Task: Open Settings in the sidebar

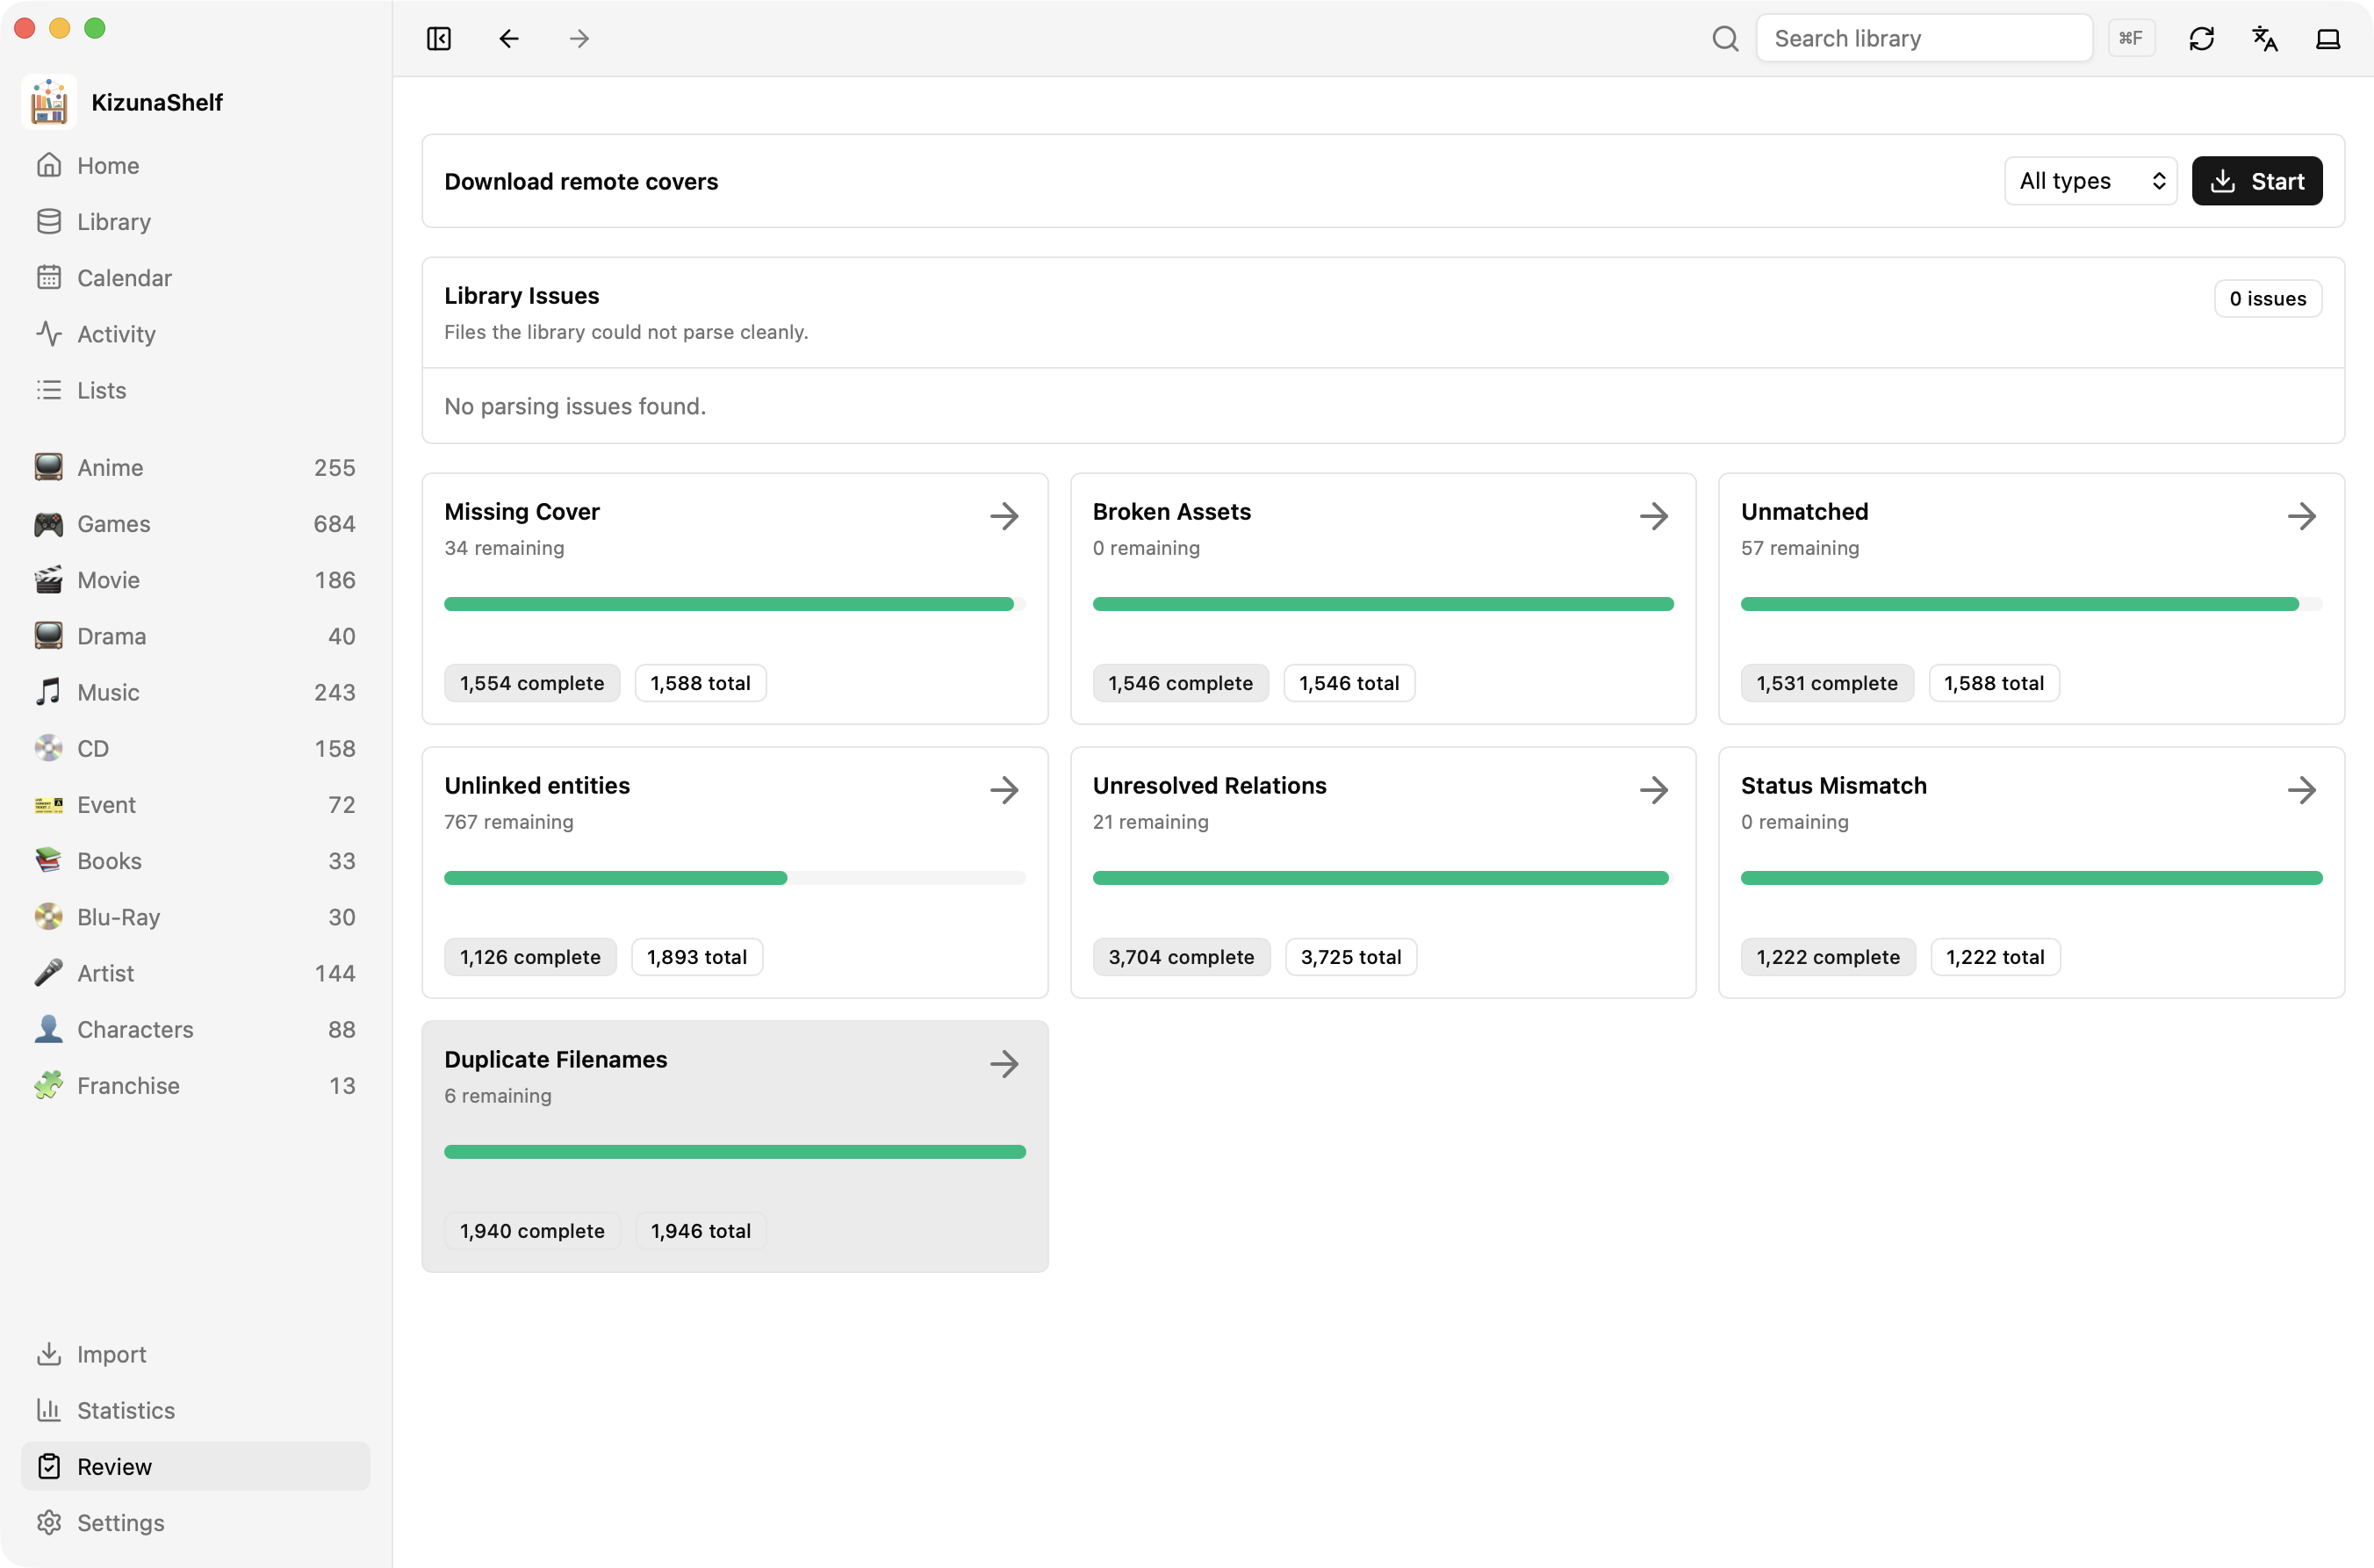Action: pos(196,1522)
